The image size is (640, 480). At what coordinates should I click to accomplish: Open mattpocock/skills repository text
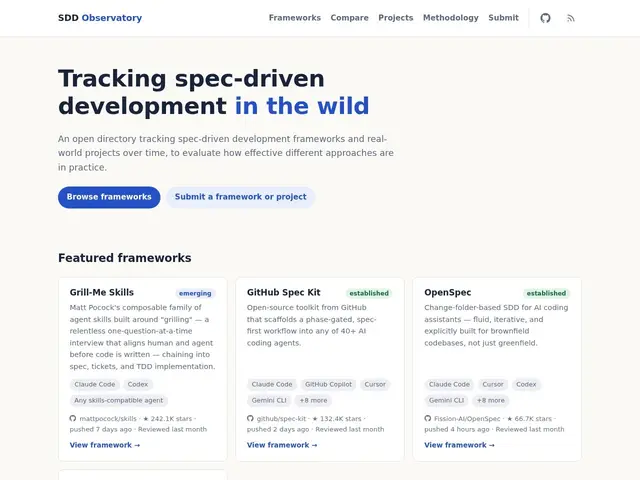[x=108, y=419]
